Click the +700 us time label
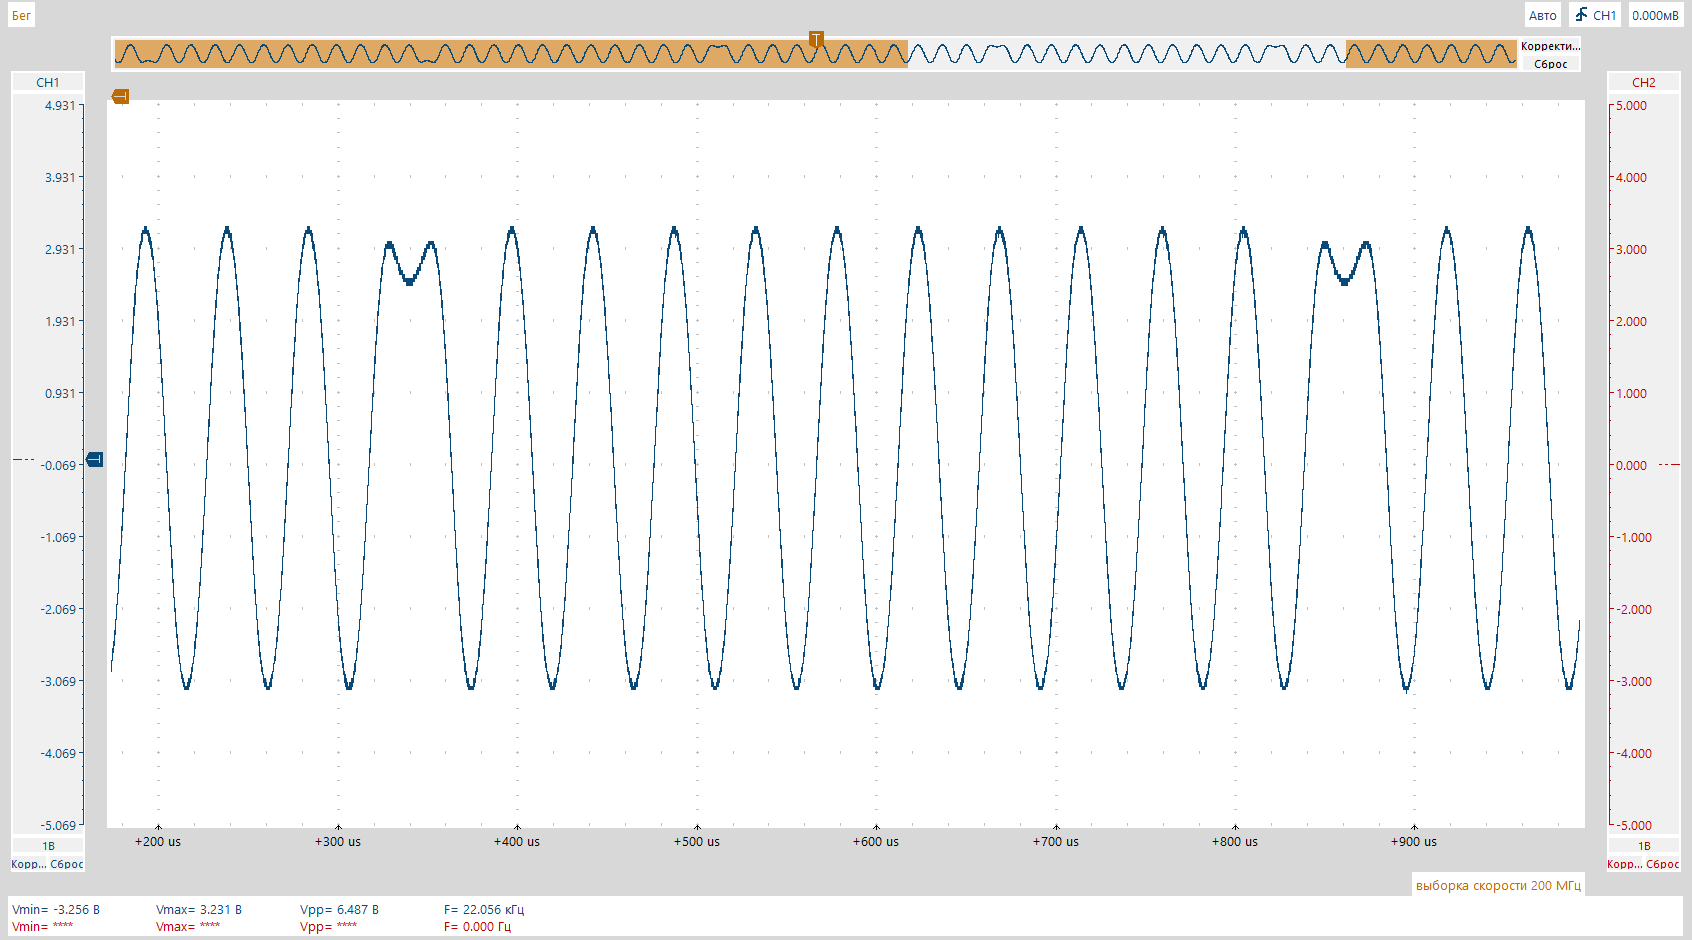The width and height of the screenshot is (1692, 940). tap(1056, 842)
